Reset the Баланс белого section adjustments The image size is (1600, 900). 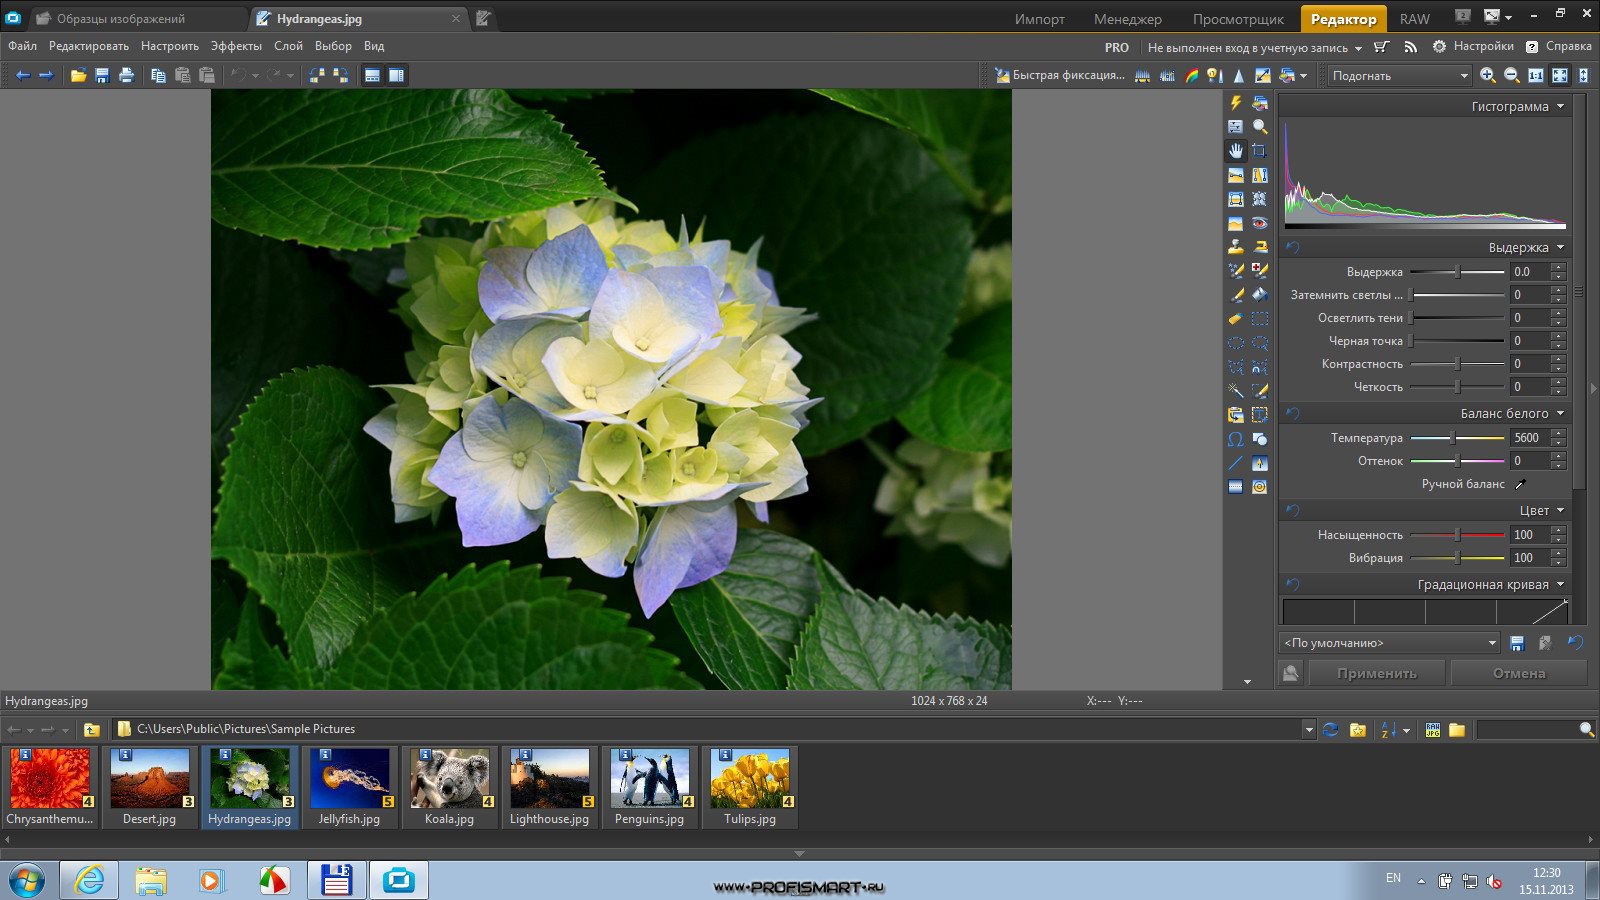point(1292,413)
